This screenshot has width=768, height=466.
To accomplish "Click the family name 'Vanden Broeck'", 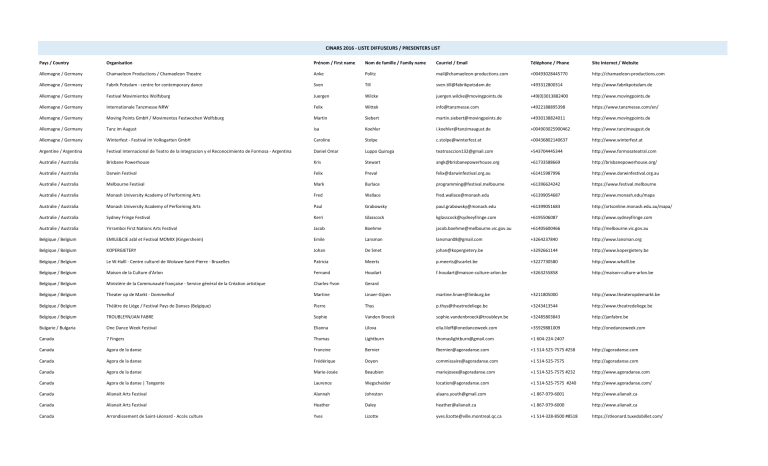I will tap(380, 317).
